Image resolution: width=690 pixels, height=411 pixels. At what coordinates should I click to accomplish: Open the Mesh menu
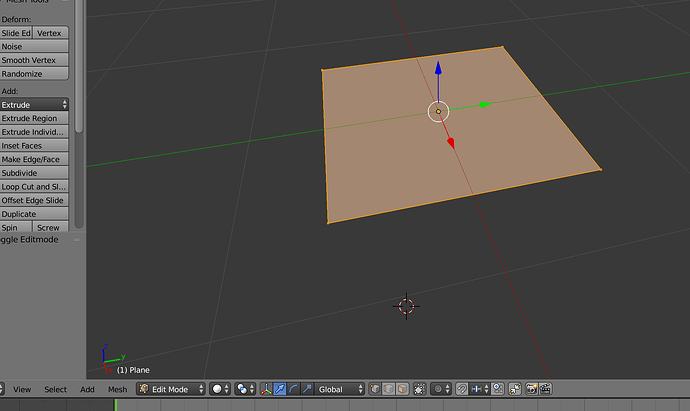coord(117,389)
